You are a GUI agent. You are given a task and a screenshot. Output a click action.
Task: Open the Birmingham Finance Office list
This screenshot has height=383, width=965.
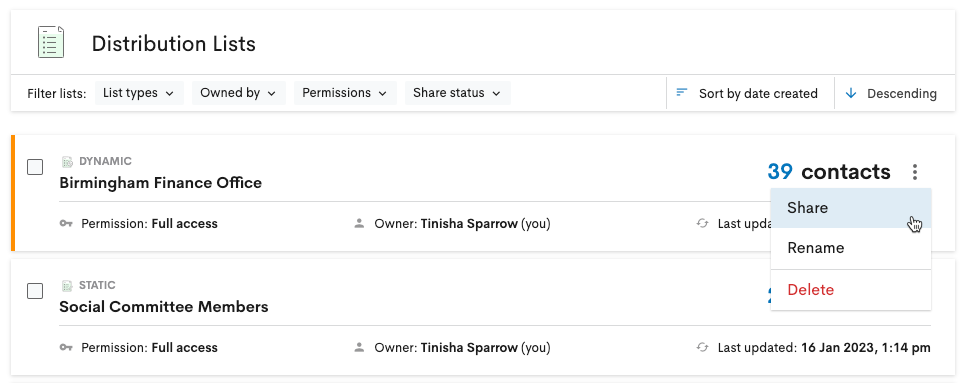[x=161, y=183]
